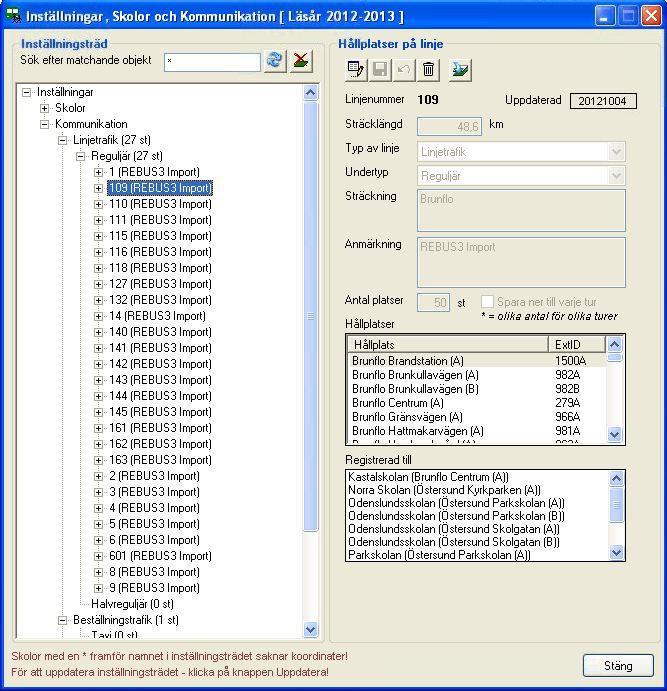Select tree item 142 (REBUS3 Import)
This screenshot has width=667, height=691.
[x=160, y=364]
